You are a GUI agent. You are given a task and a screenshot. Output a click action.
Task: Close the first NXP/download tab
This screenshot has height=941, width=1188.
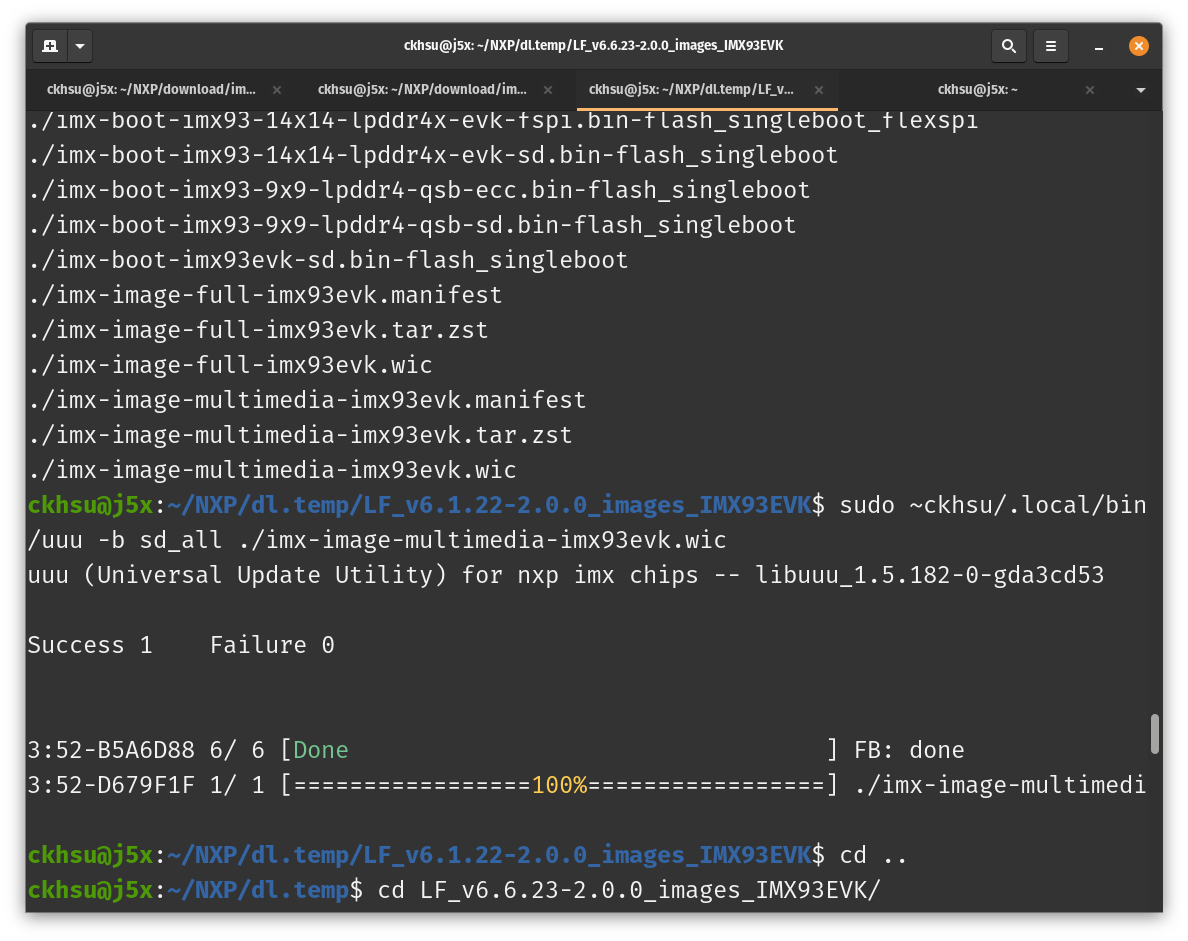276,90
